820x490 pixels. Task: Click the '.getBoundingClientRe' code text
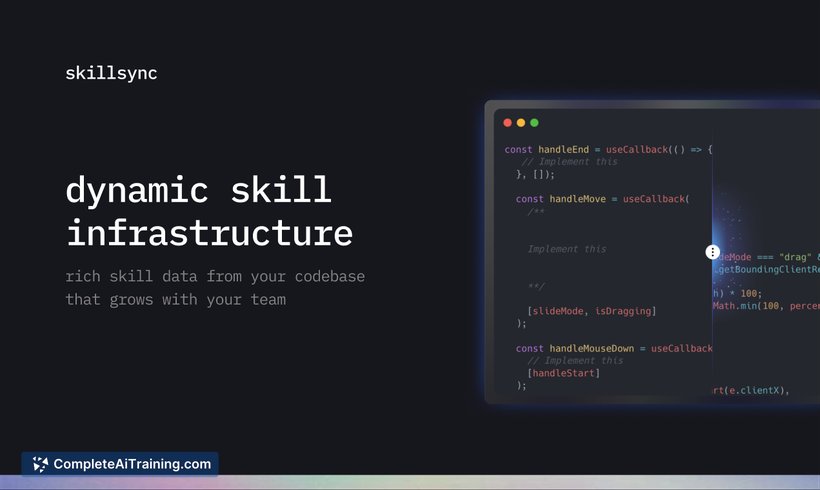[767, 269]
